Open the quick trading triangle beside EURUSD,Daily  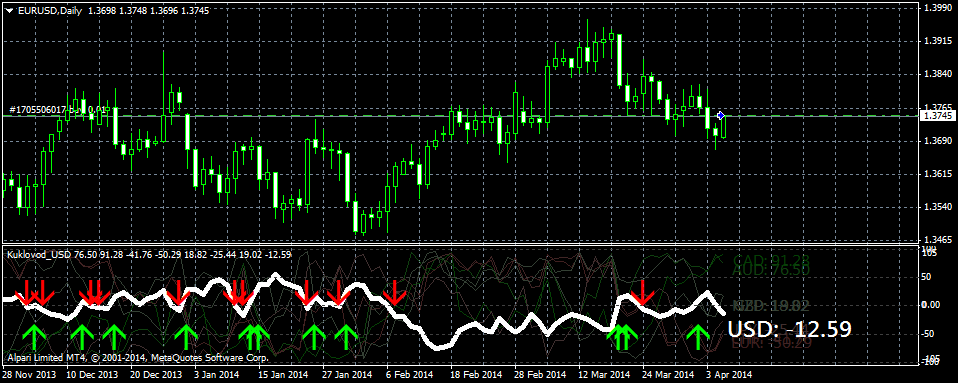click(x=9, y=10)
